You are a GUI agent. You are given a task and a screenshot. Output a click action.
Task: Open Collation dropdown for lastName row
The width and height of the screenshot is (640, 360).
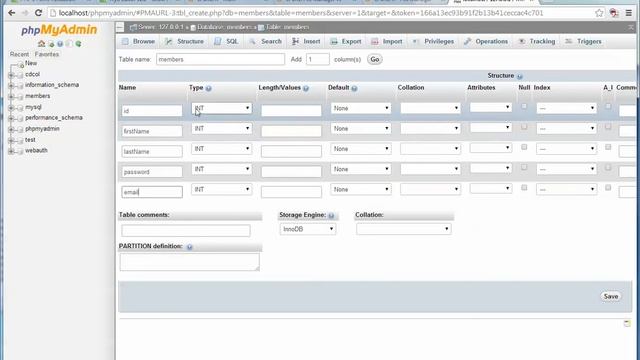point(430,149)
